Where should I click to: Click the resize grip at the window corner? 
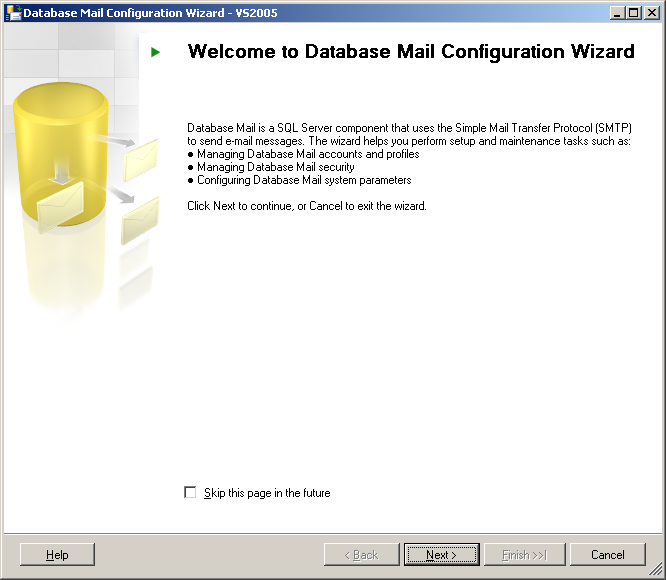tap(656, 570)
